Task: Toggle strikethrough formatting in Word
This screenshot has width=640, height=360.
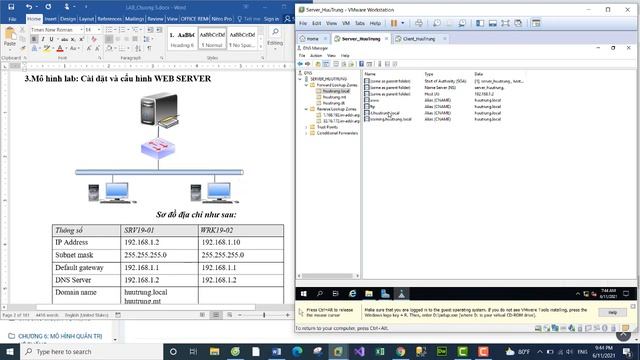Action: pos(64,40)
